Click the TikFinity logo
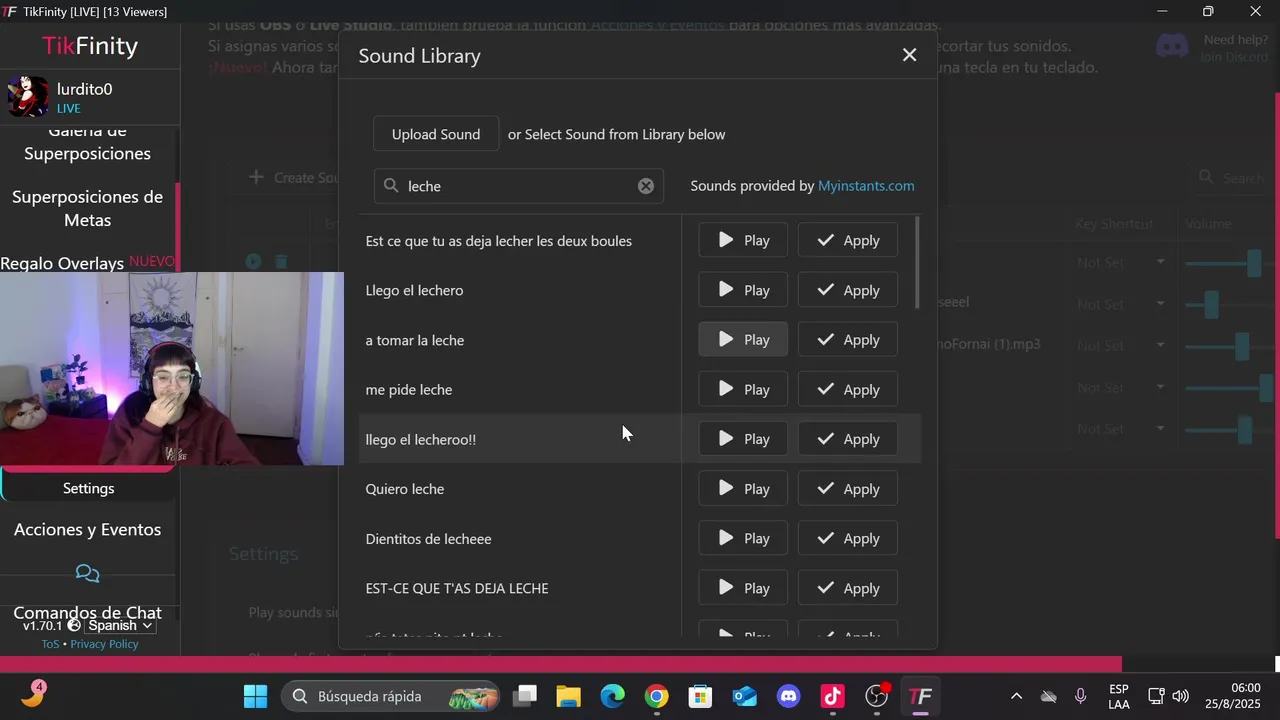 point(90,46)
